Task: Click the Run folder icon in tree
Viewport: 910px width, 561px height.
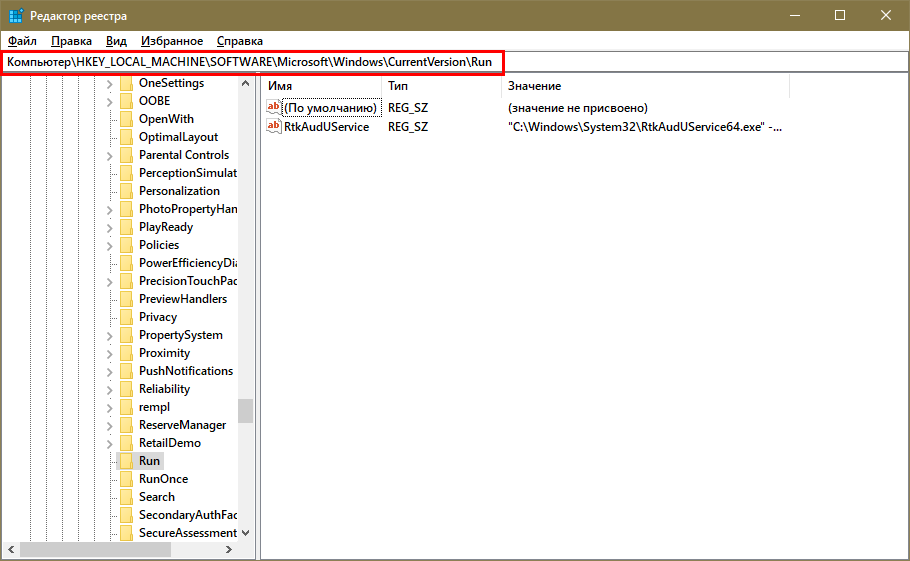Action: coord(126,461)
